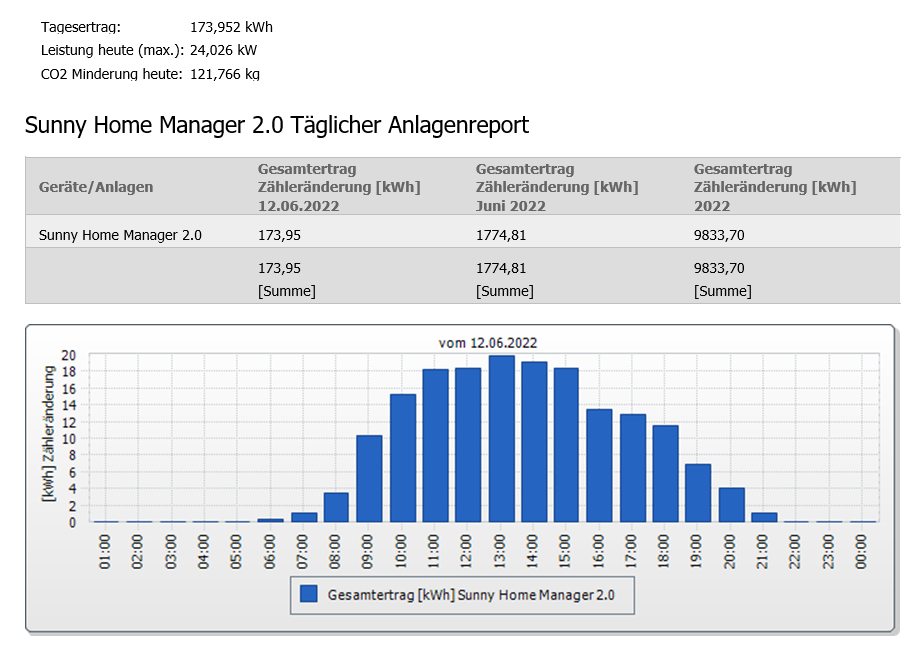
Task: Click the 19:00 bar in chart
Action: 698,492
